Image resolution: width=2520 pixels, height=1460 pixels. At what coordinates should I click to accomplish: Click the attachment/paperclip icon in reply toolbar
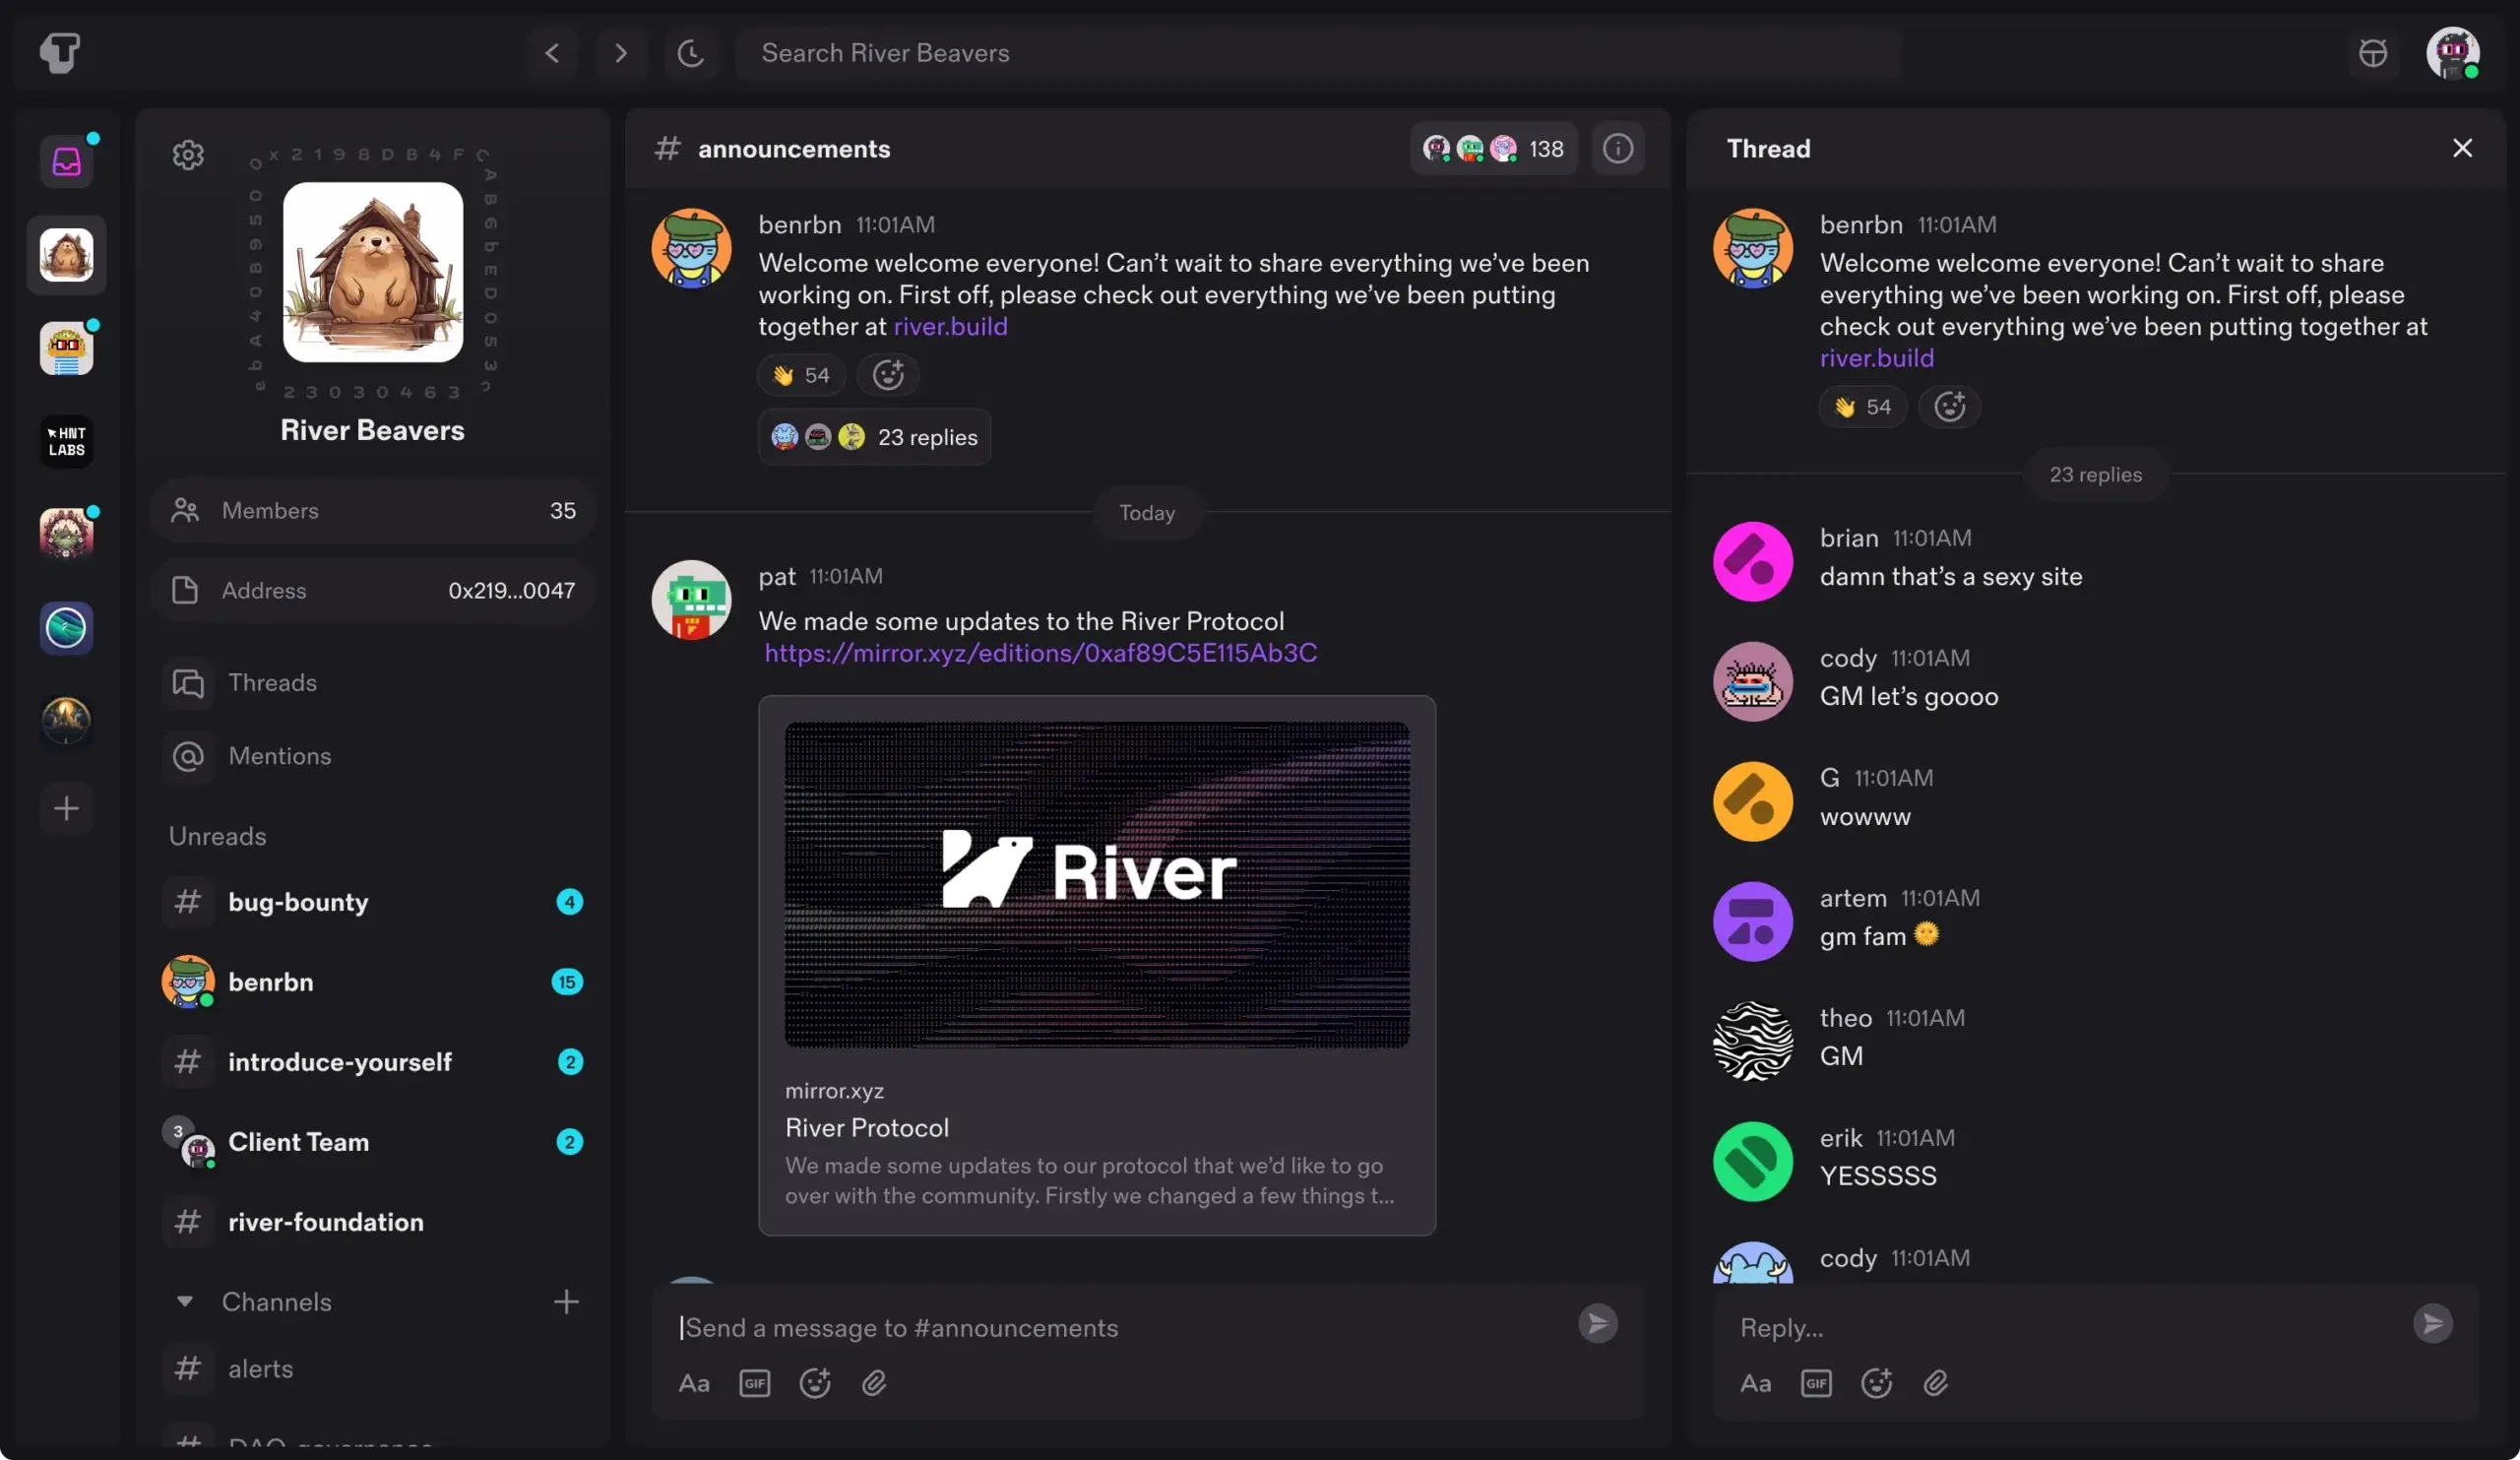click(x=1934, y=1382)
